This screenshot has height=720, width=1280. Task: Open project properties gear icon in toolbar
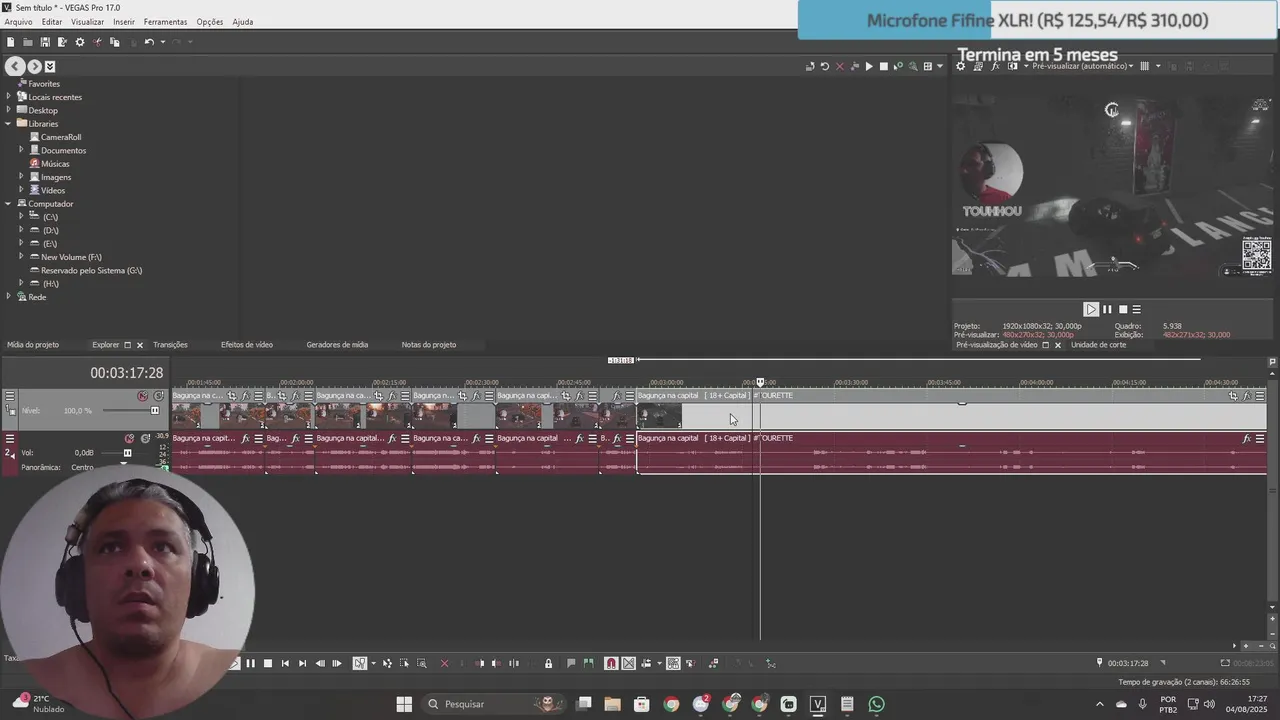point(80,42)
